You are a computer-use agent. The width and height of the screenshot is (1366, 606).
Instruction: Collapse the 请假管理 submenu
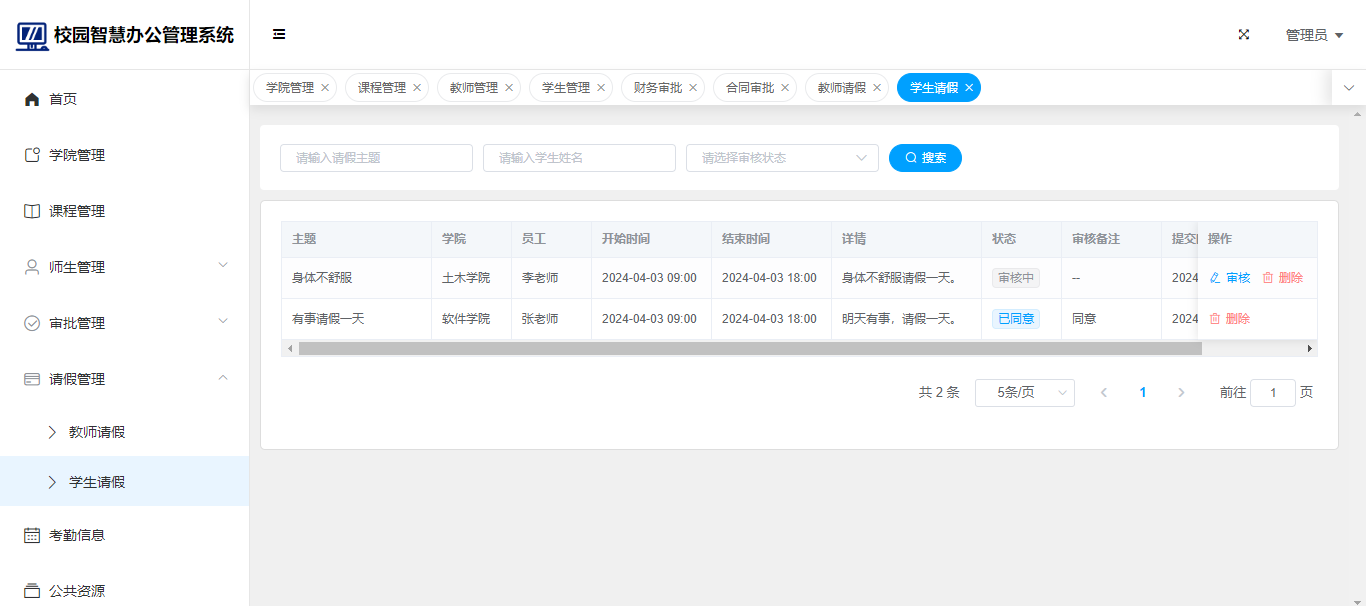point(223,377)
